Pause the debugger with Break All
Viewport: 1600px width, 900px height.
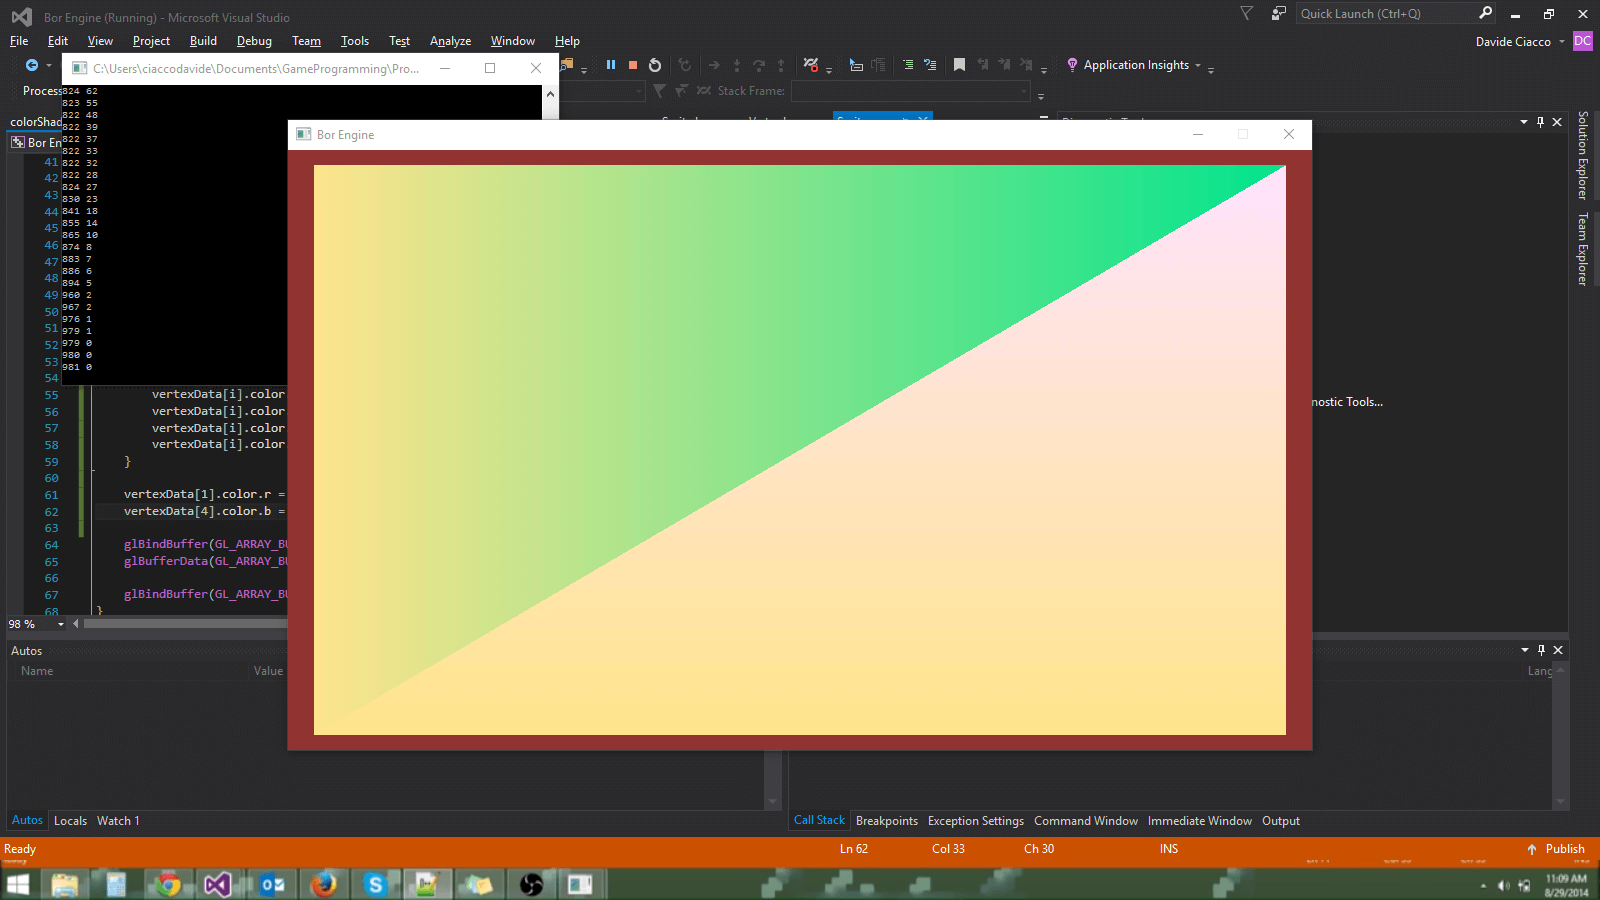[x=611, y=65]
